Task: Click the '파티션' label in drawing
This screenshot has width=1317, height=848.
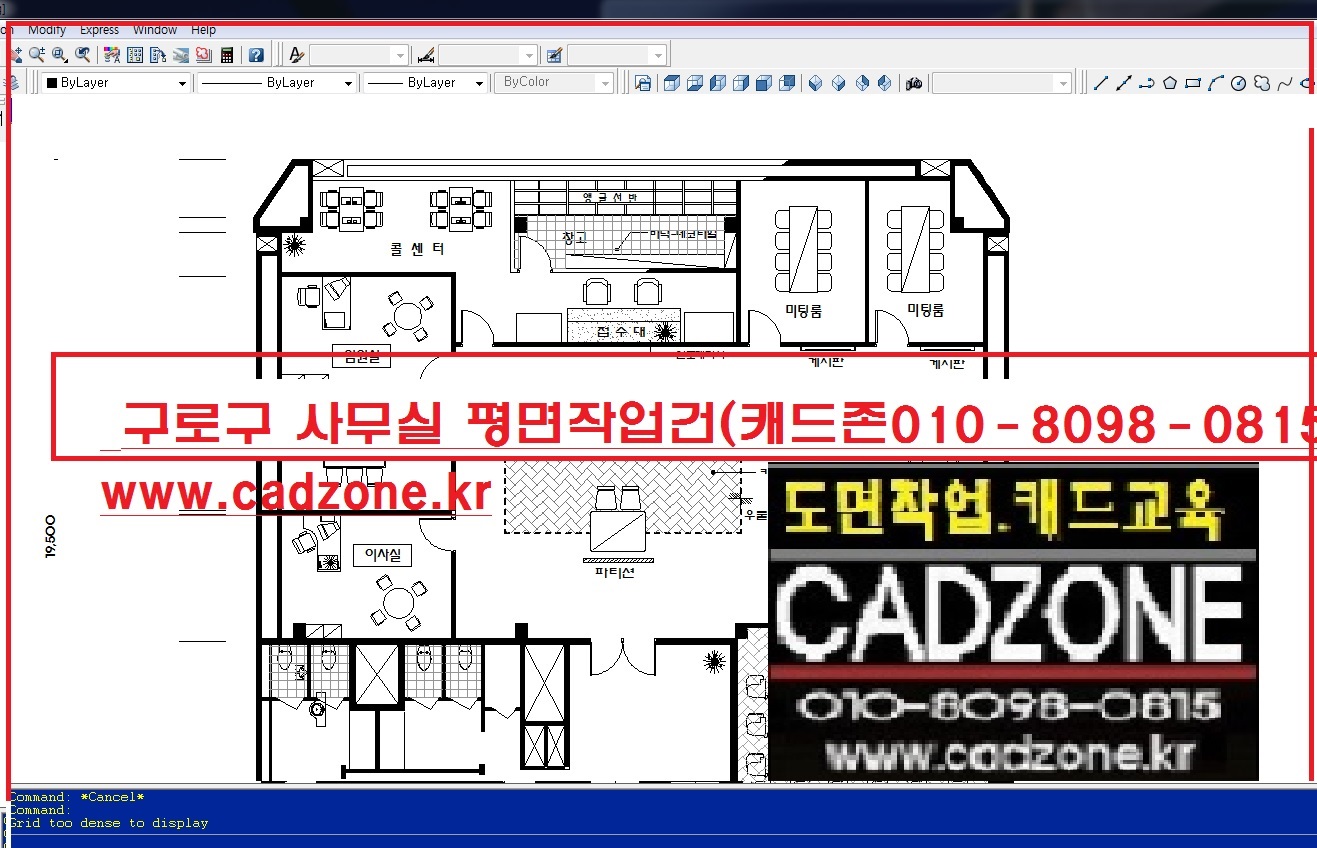Action: (x=614, y=573)
